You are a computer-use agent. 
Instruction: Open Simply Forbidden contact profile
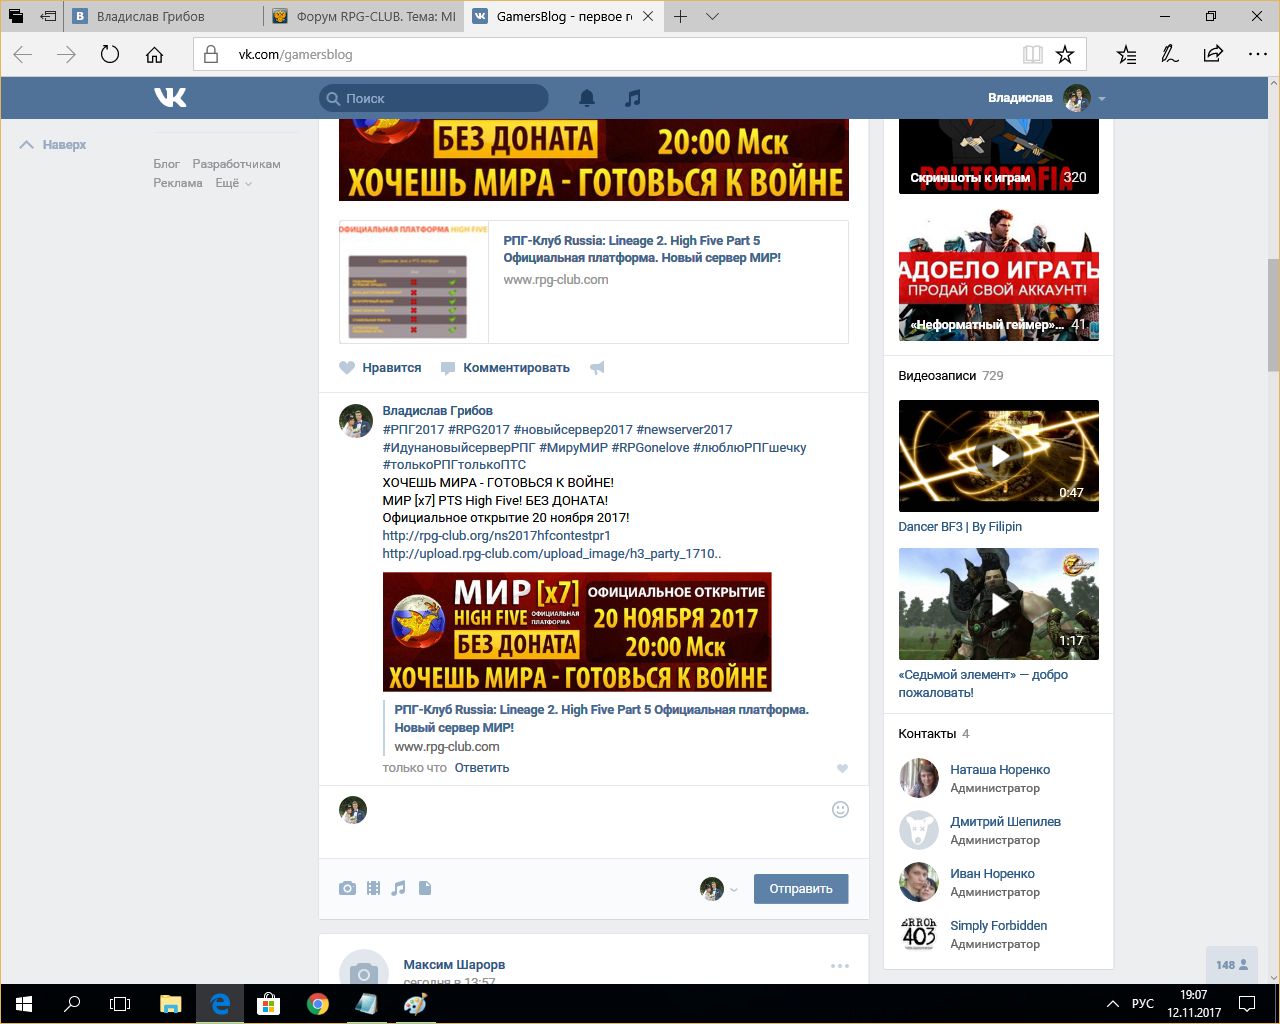coord(998,926)
